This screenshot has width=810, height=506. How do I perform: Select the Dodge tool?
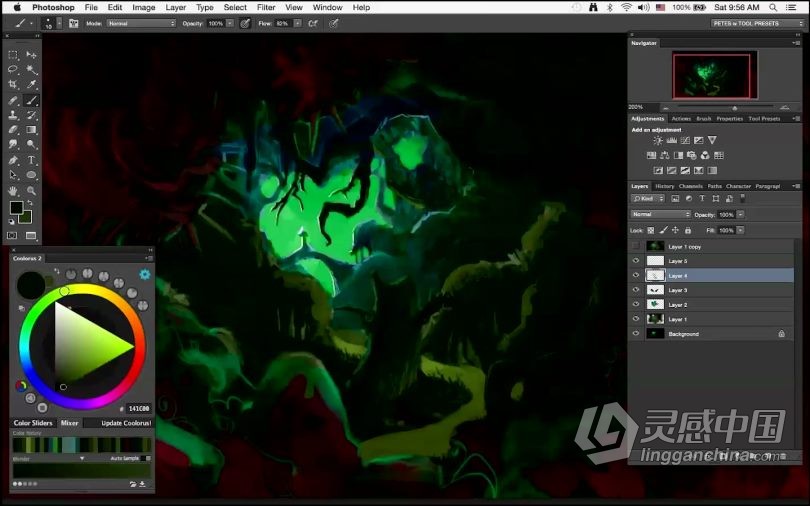[x=31, y=145]
